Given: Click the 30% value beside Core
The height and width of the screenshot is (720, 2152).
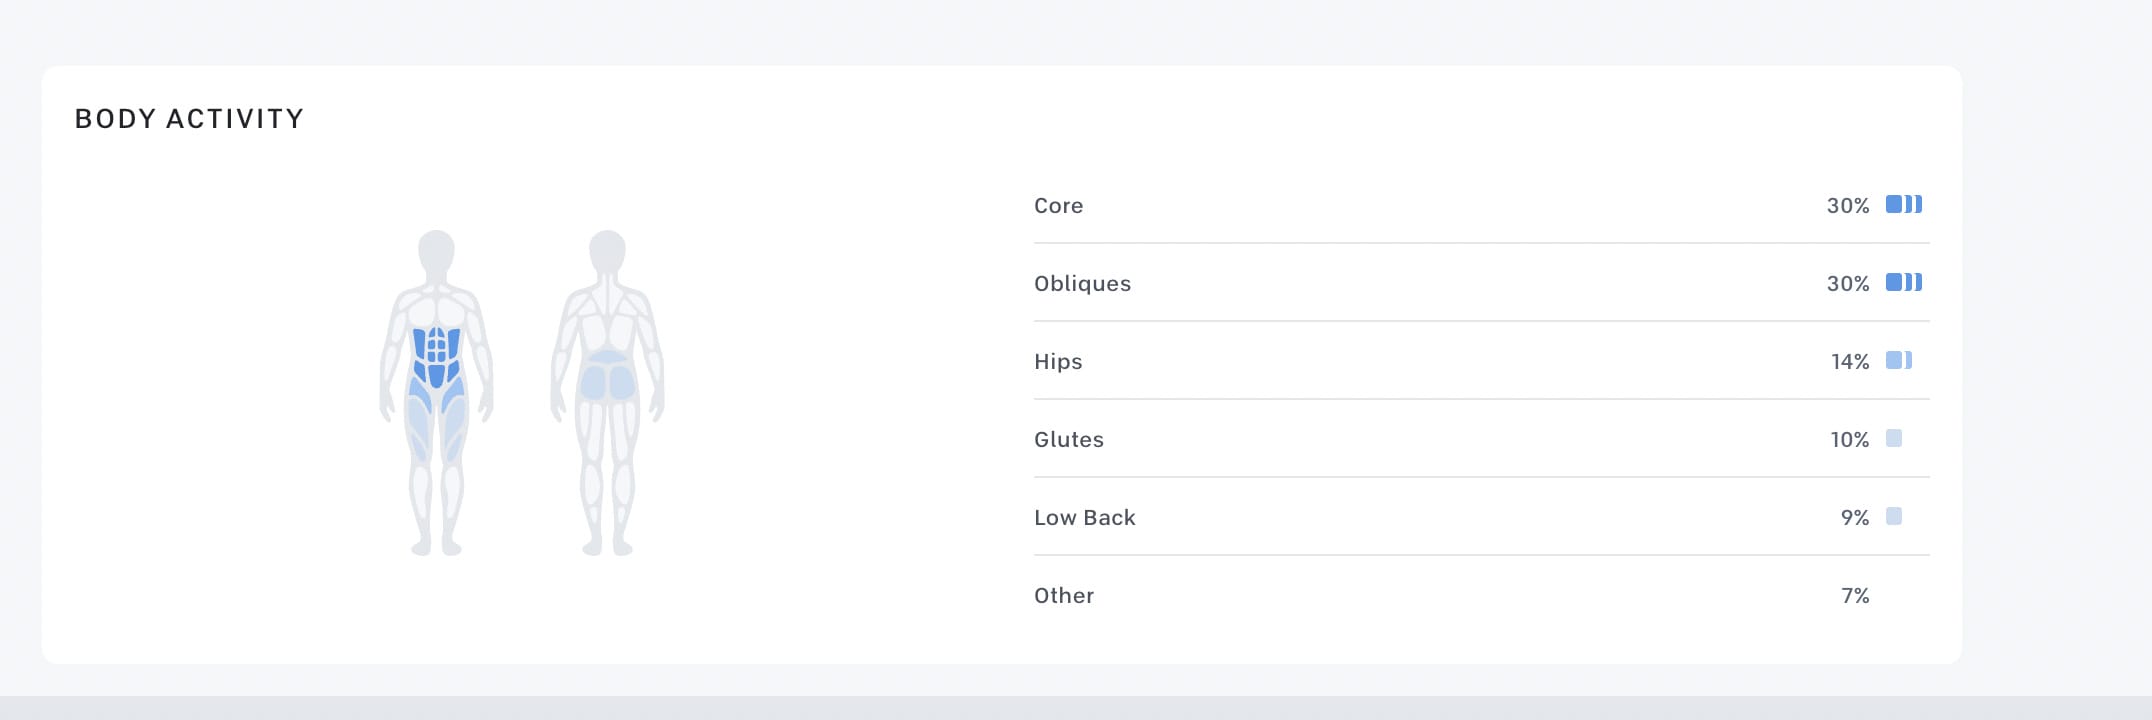Looking at the screenshot, I should click(x=1847, y=206).
